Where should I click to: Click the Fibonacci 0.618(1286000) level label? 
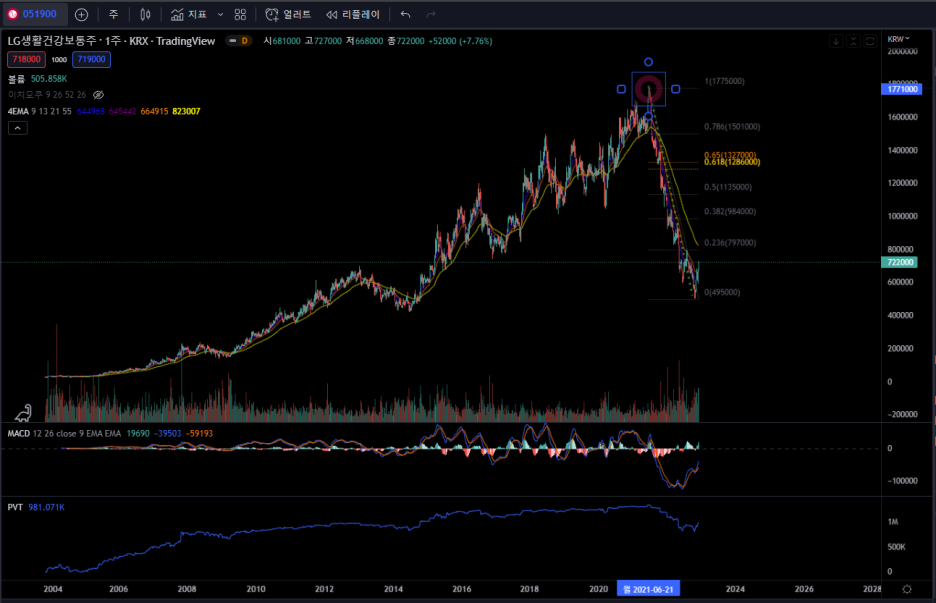(732, 162)
